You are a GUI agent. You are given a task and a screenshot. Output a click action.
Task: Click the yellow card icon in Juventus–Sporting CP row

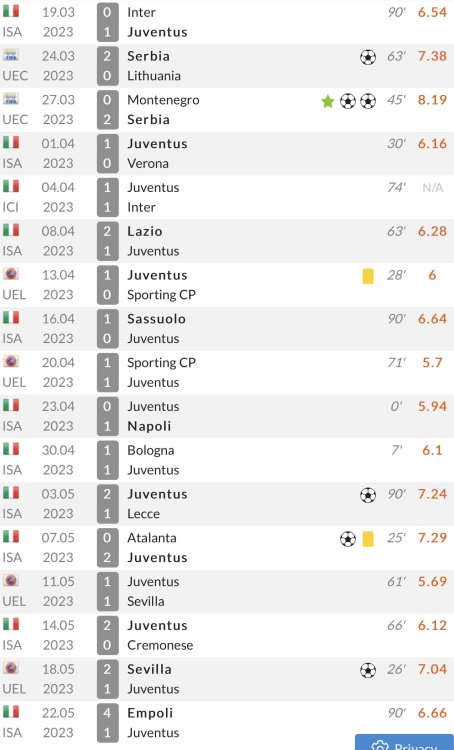368,276
